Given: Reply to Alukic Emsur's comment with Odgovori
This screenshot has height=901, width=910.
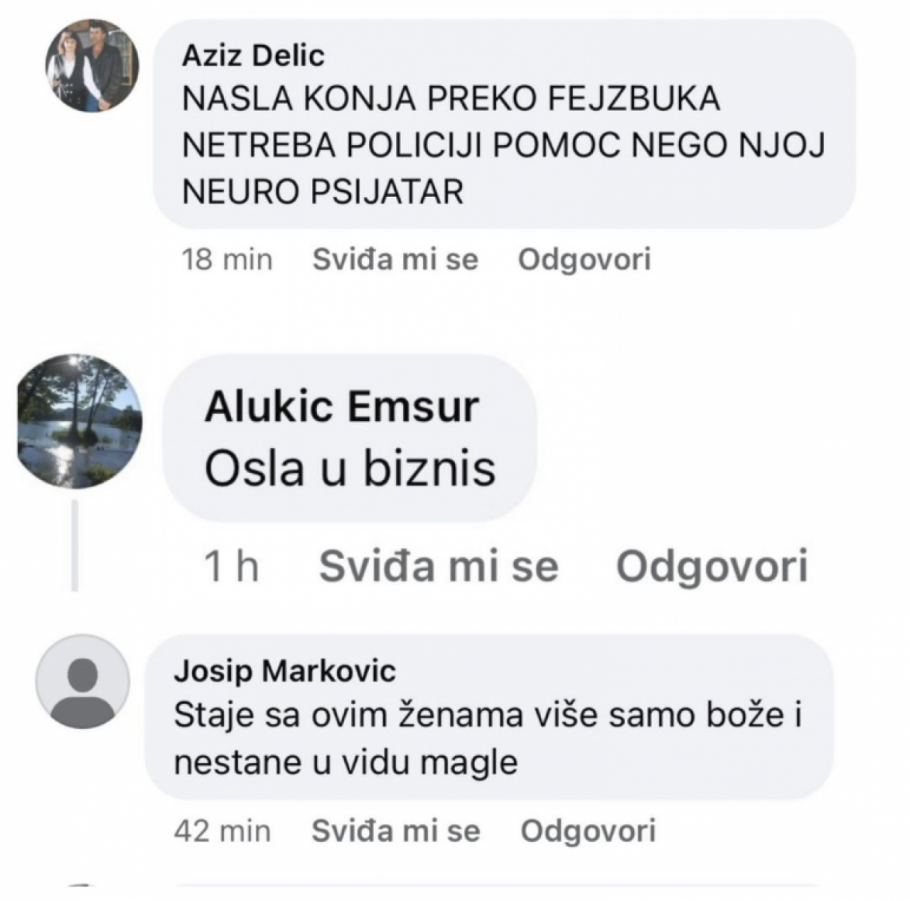Looking at the screenshot, I should click(712, 566).
